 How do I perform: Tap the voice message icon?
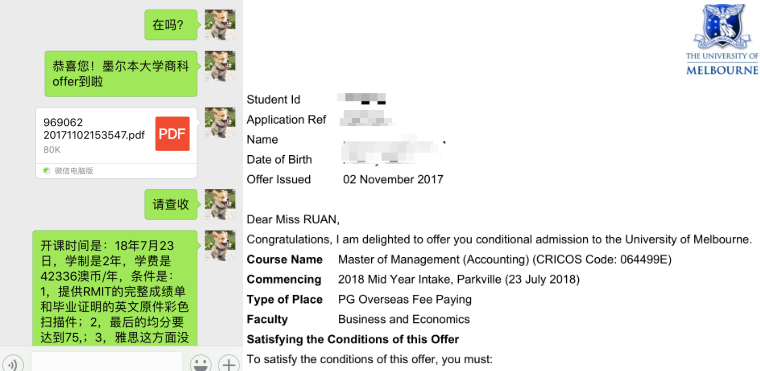tap(12, 364)
